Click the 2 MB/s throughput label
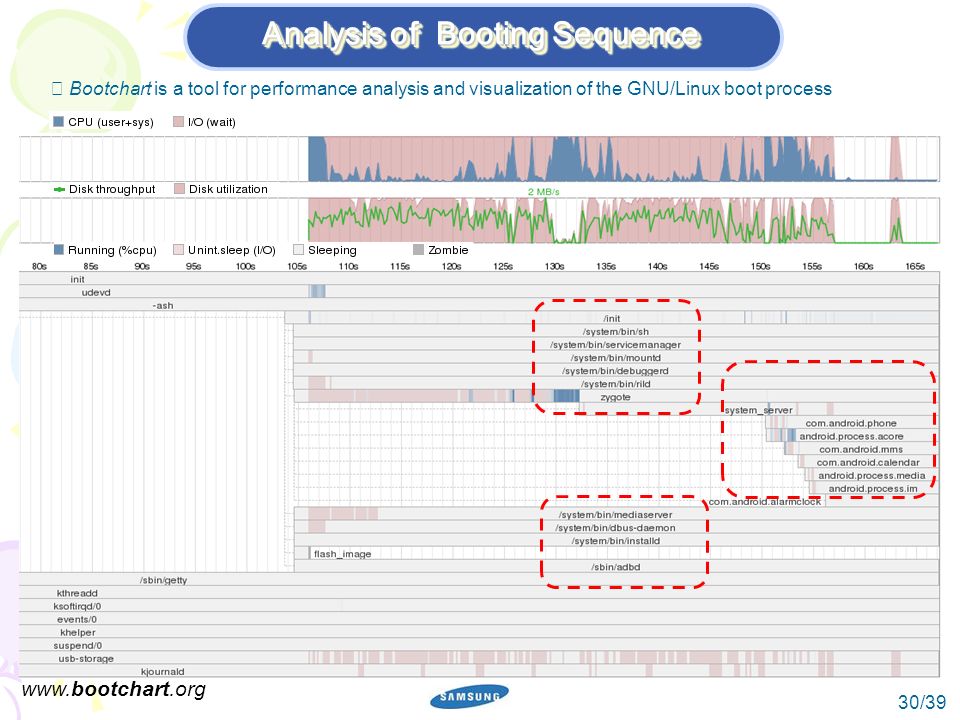The image size is (960, 720). 544,192
